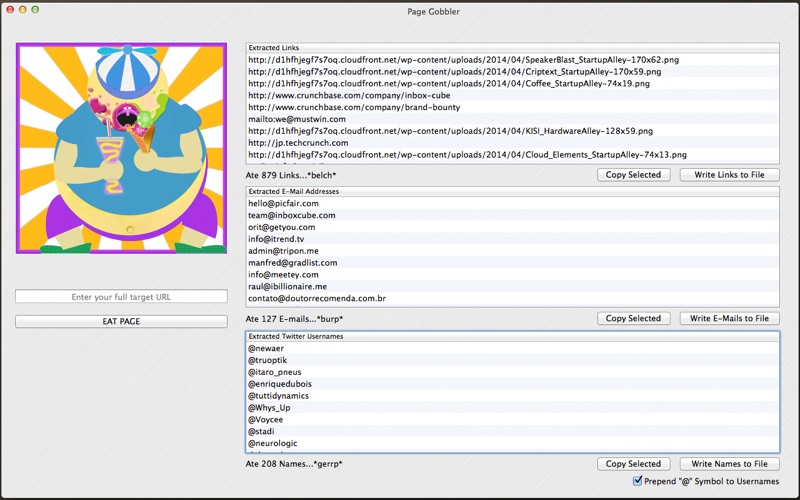Toggle Prepend "@" Symbol to Usernames checkbox

coord(637,481)
